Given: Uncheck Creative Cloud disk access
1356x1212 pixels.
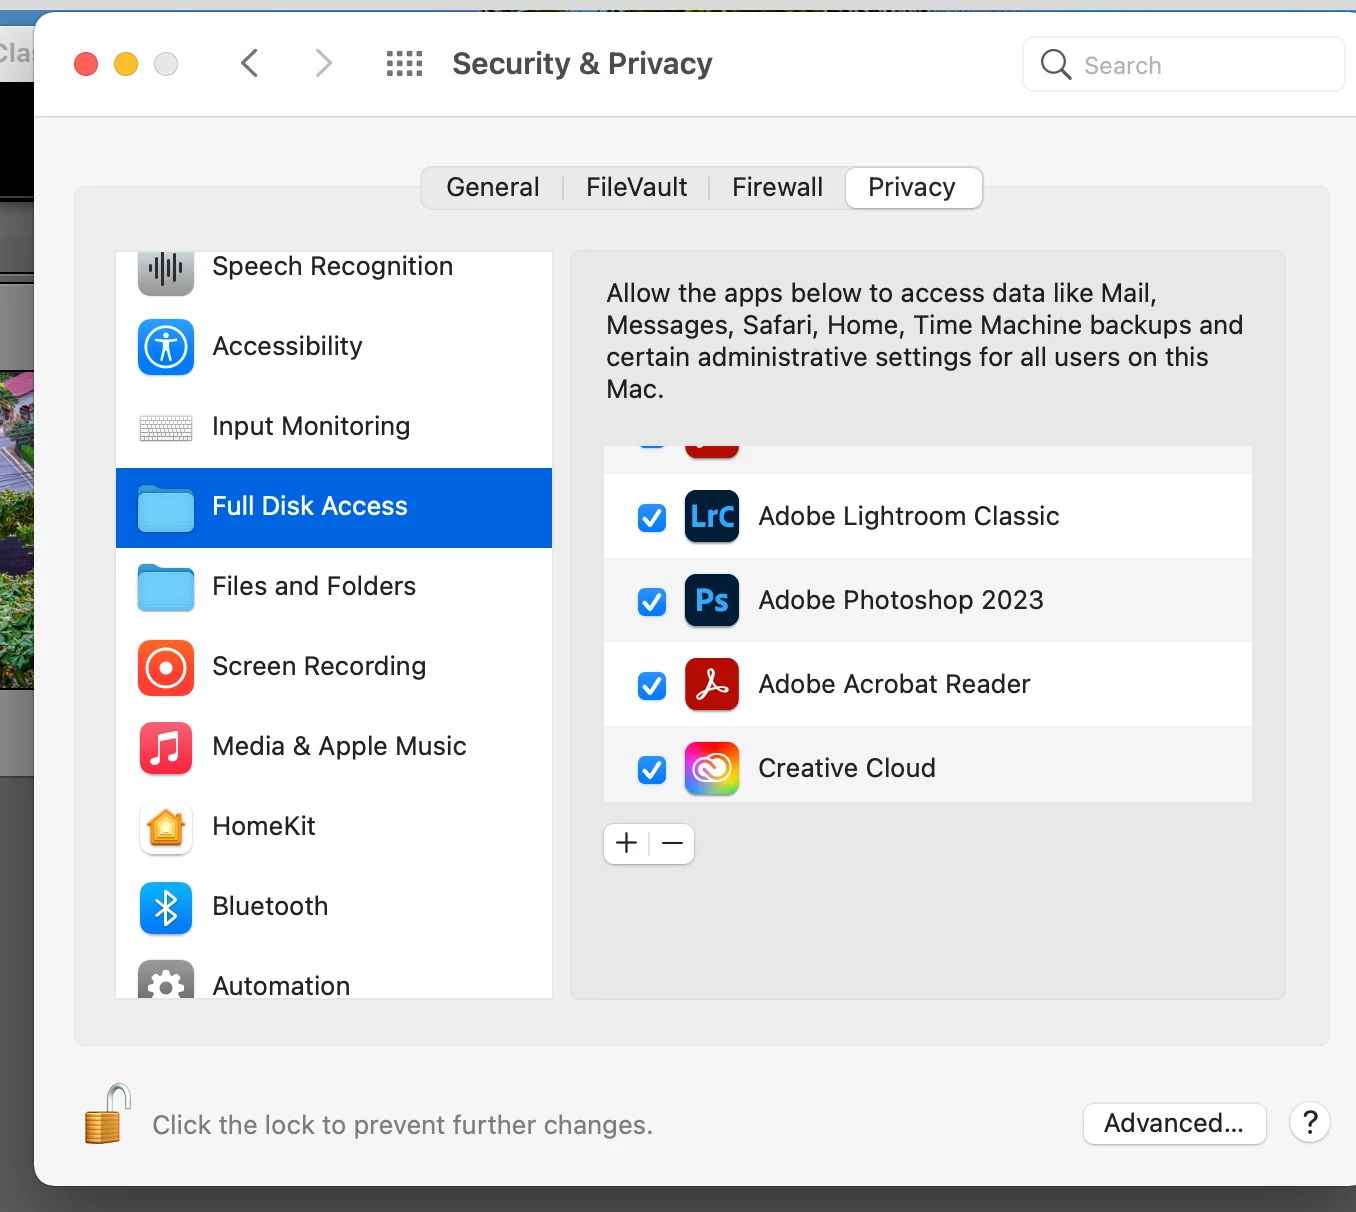Looking at the screenshot, I should pos(652,769).
